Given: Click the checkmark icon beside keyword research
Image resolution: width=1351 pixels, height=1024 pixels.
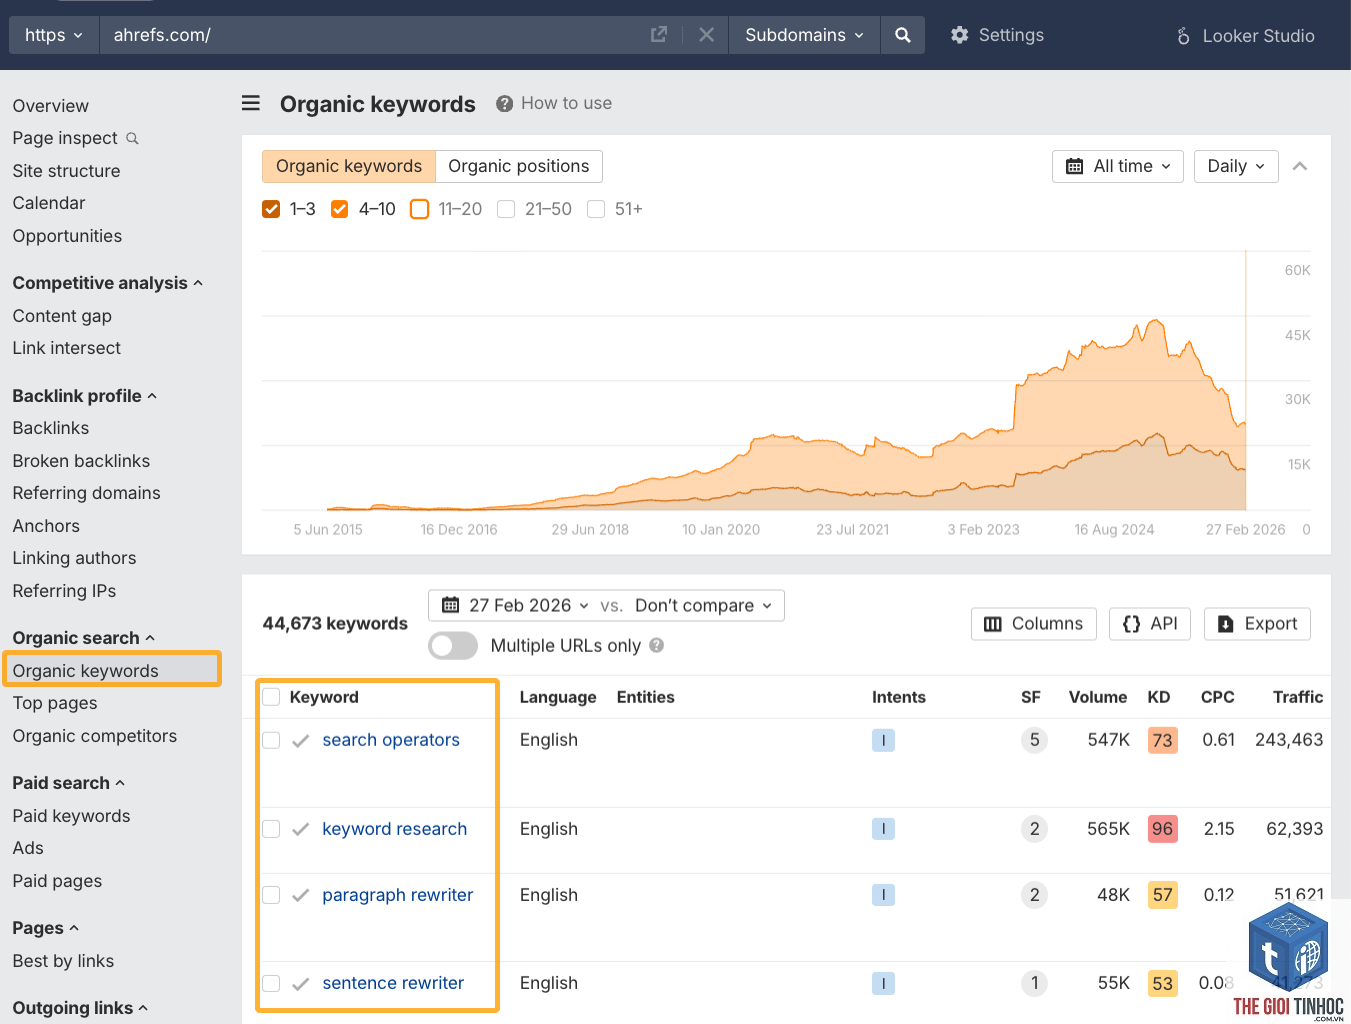Looking at the screenshot, I should [x=300, y=829].
